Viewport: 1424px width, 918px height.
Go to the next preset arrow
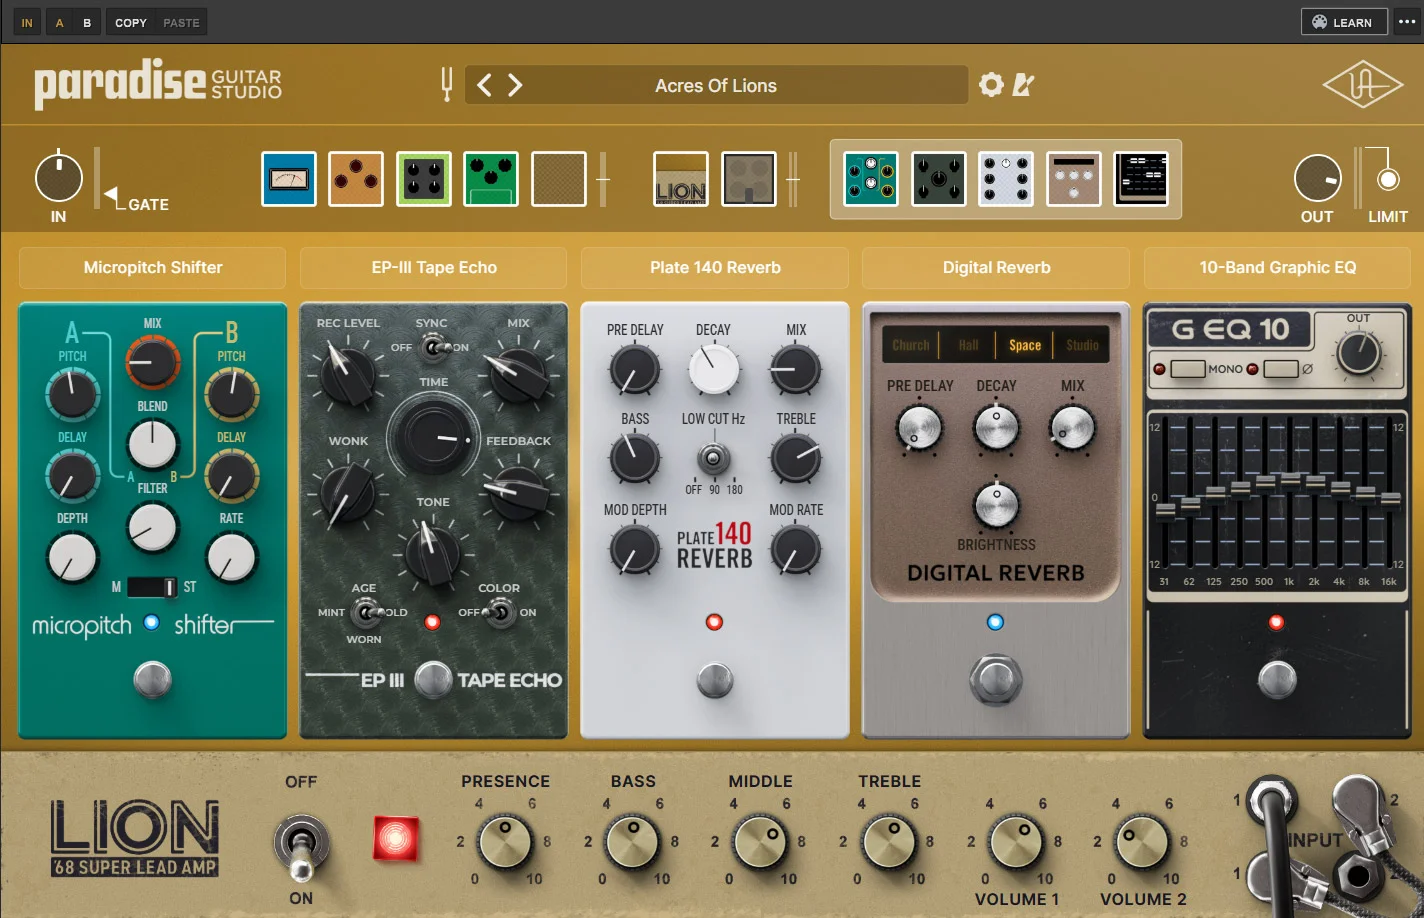[x=515, y=85]
